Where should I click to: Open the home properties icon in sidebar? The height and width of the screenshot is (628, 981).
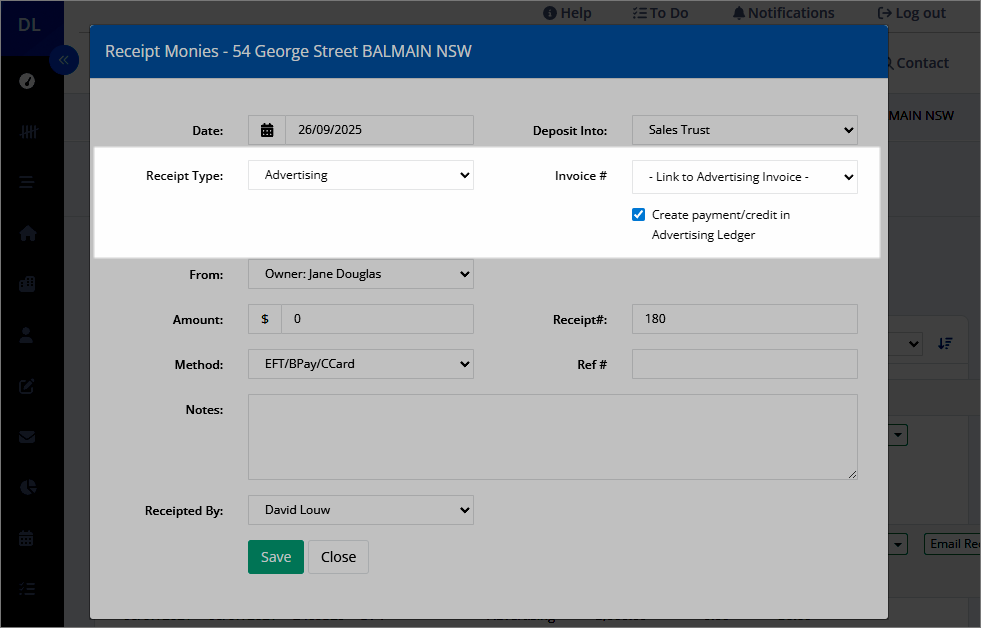click(x=28, y=233)
